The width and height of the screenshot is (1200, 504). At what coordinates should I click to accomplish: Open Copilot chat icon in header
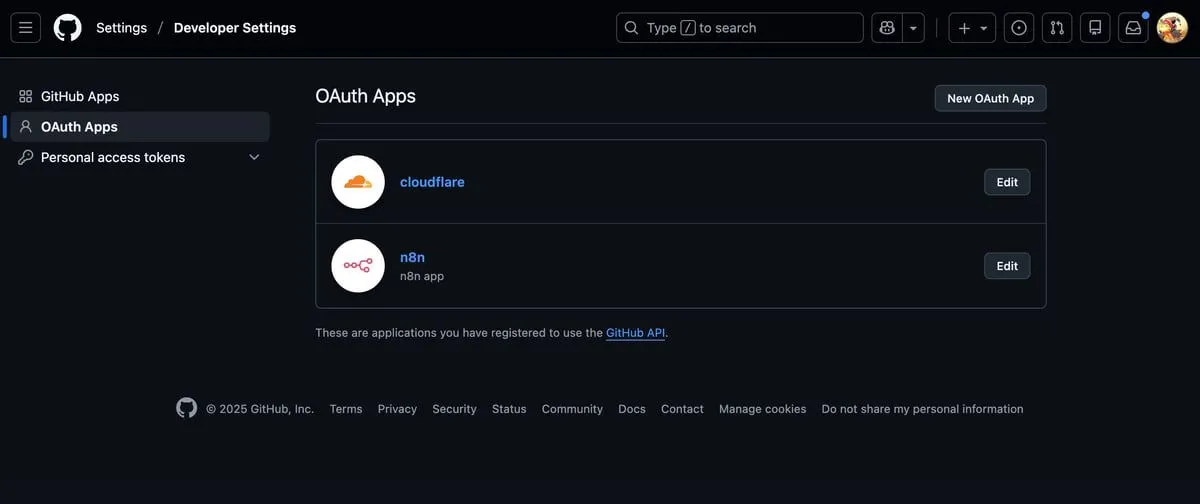pyautogui.click(x=887, y=28)
